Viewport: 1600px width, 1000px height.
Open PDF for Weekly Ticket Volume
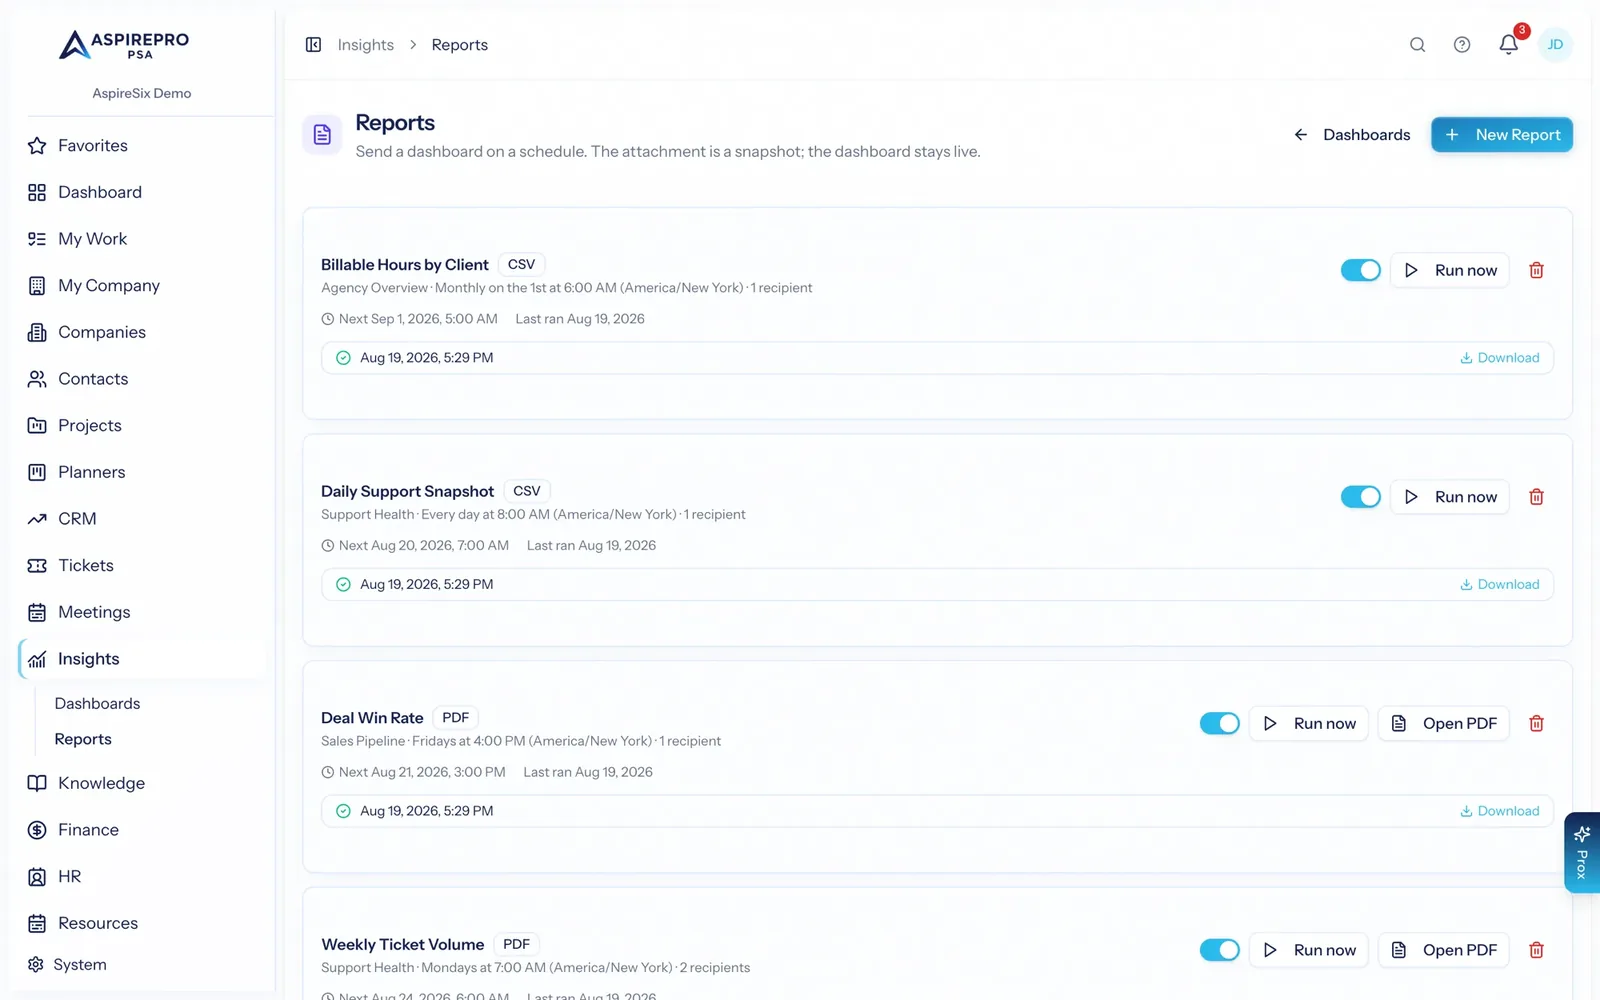coord(1444,950)
